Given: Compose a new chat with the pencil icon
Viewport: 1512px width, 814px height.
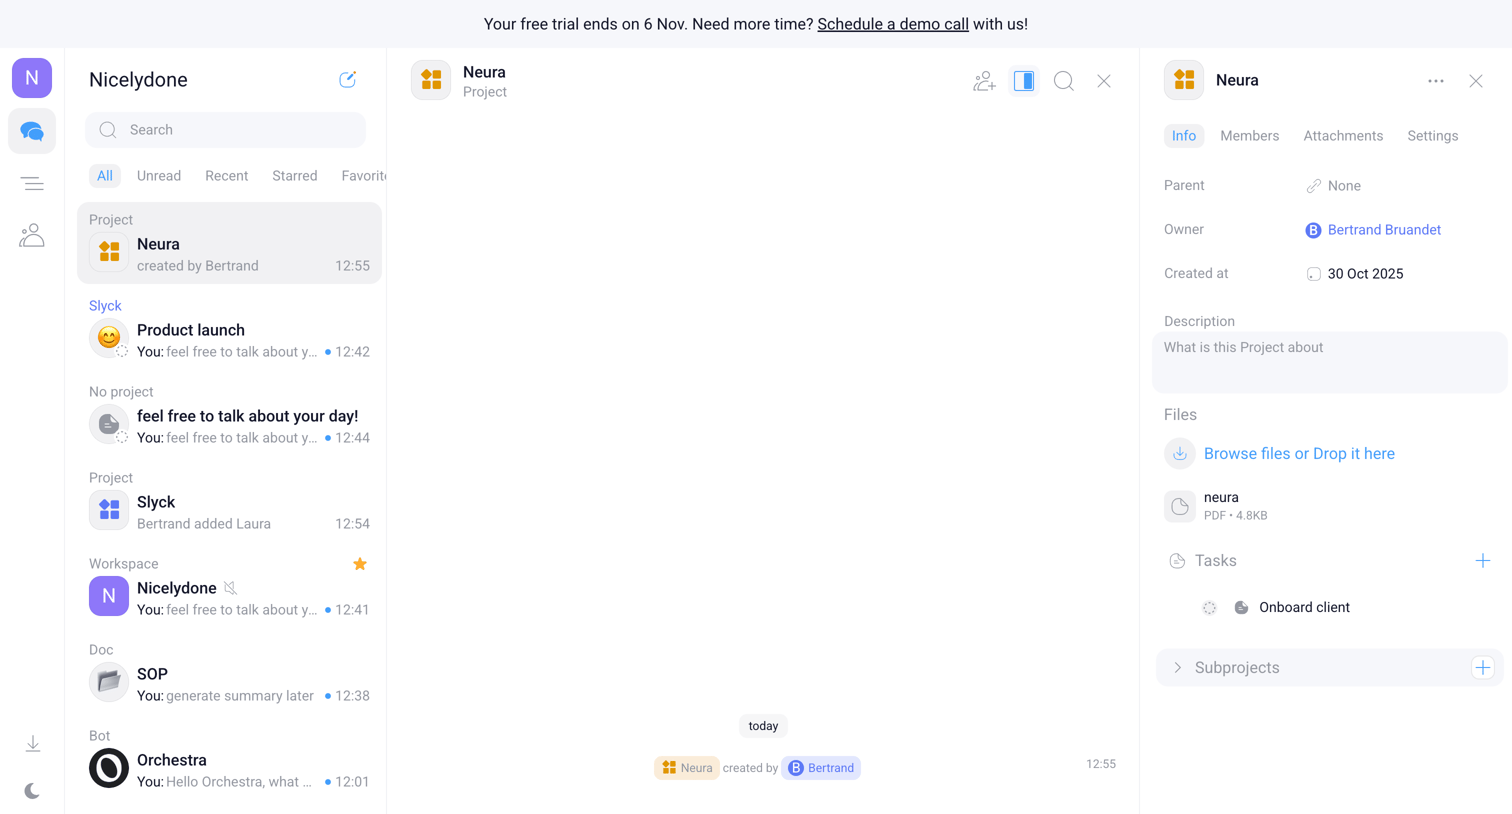Looking at the screenshot, I should 347,80.
